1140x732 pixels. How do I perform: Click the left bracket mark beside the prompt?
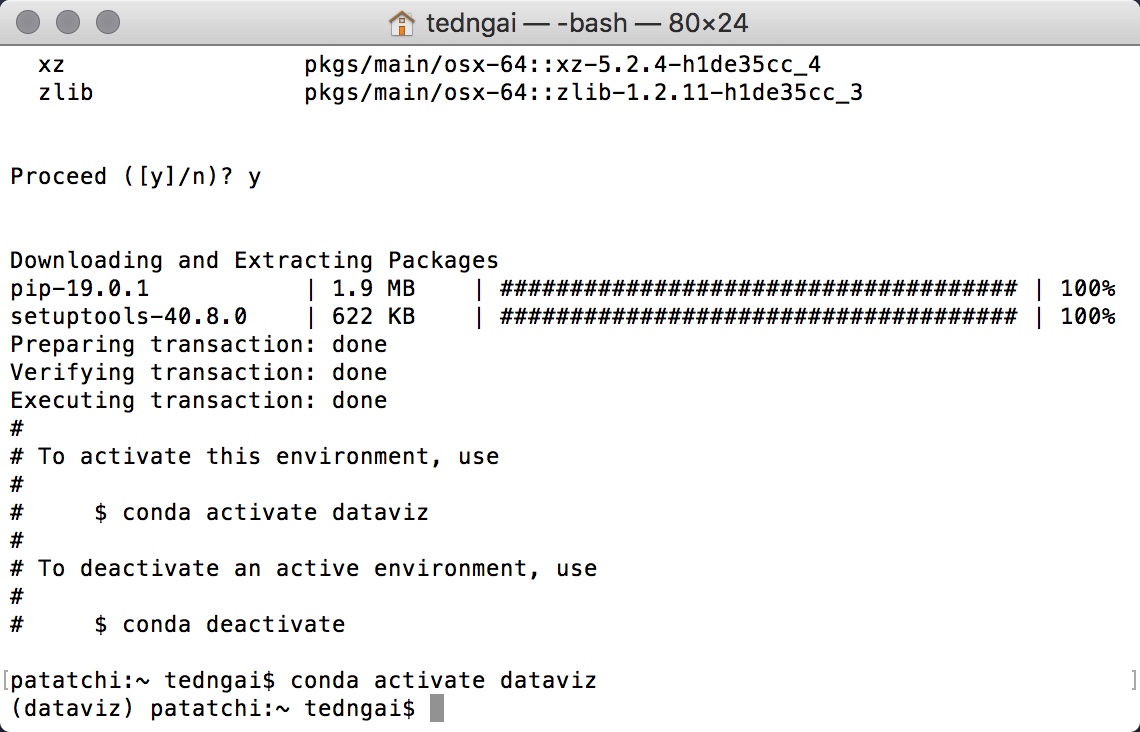[6, 681]
